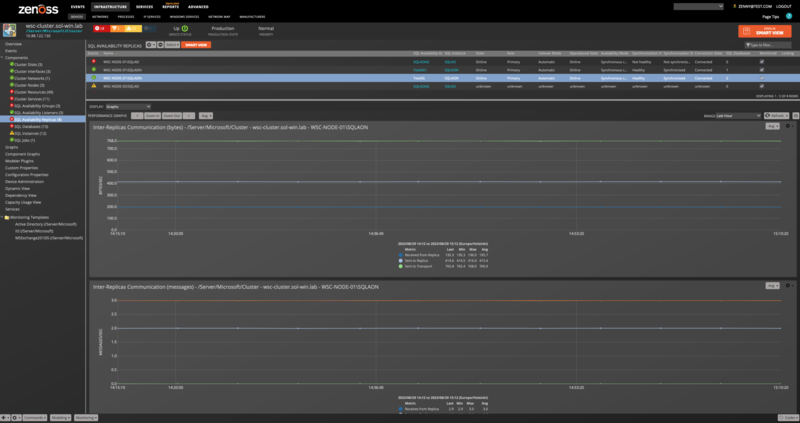
Task: Select SQL Databases in components tree
Action: pyautogui.click(x=31, y=127)
